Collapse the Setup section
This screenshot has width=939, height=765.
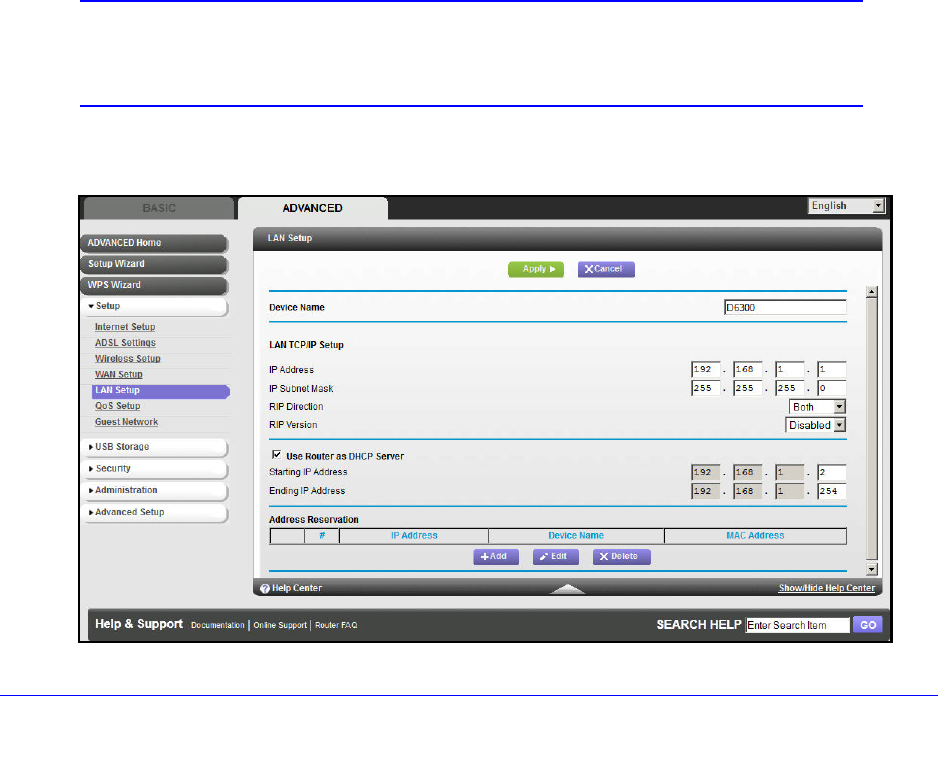pyautogui.click(x=156, y=306)
